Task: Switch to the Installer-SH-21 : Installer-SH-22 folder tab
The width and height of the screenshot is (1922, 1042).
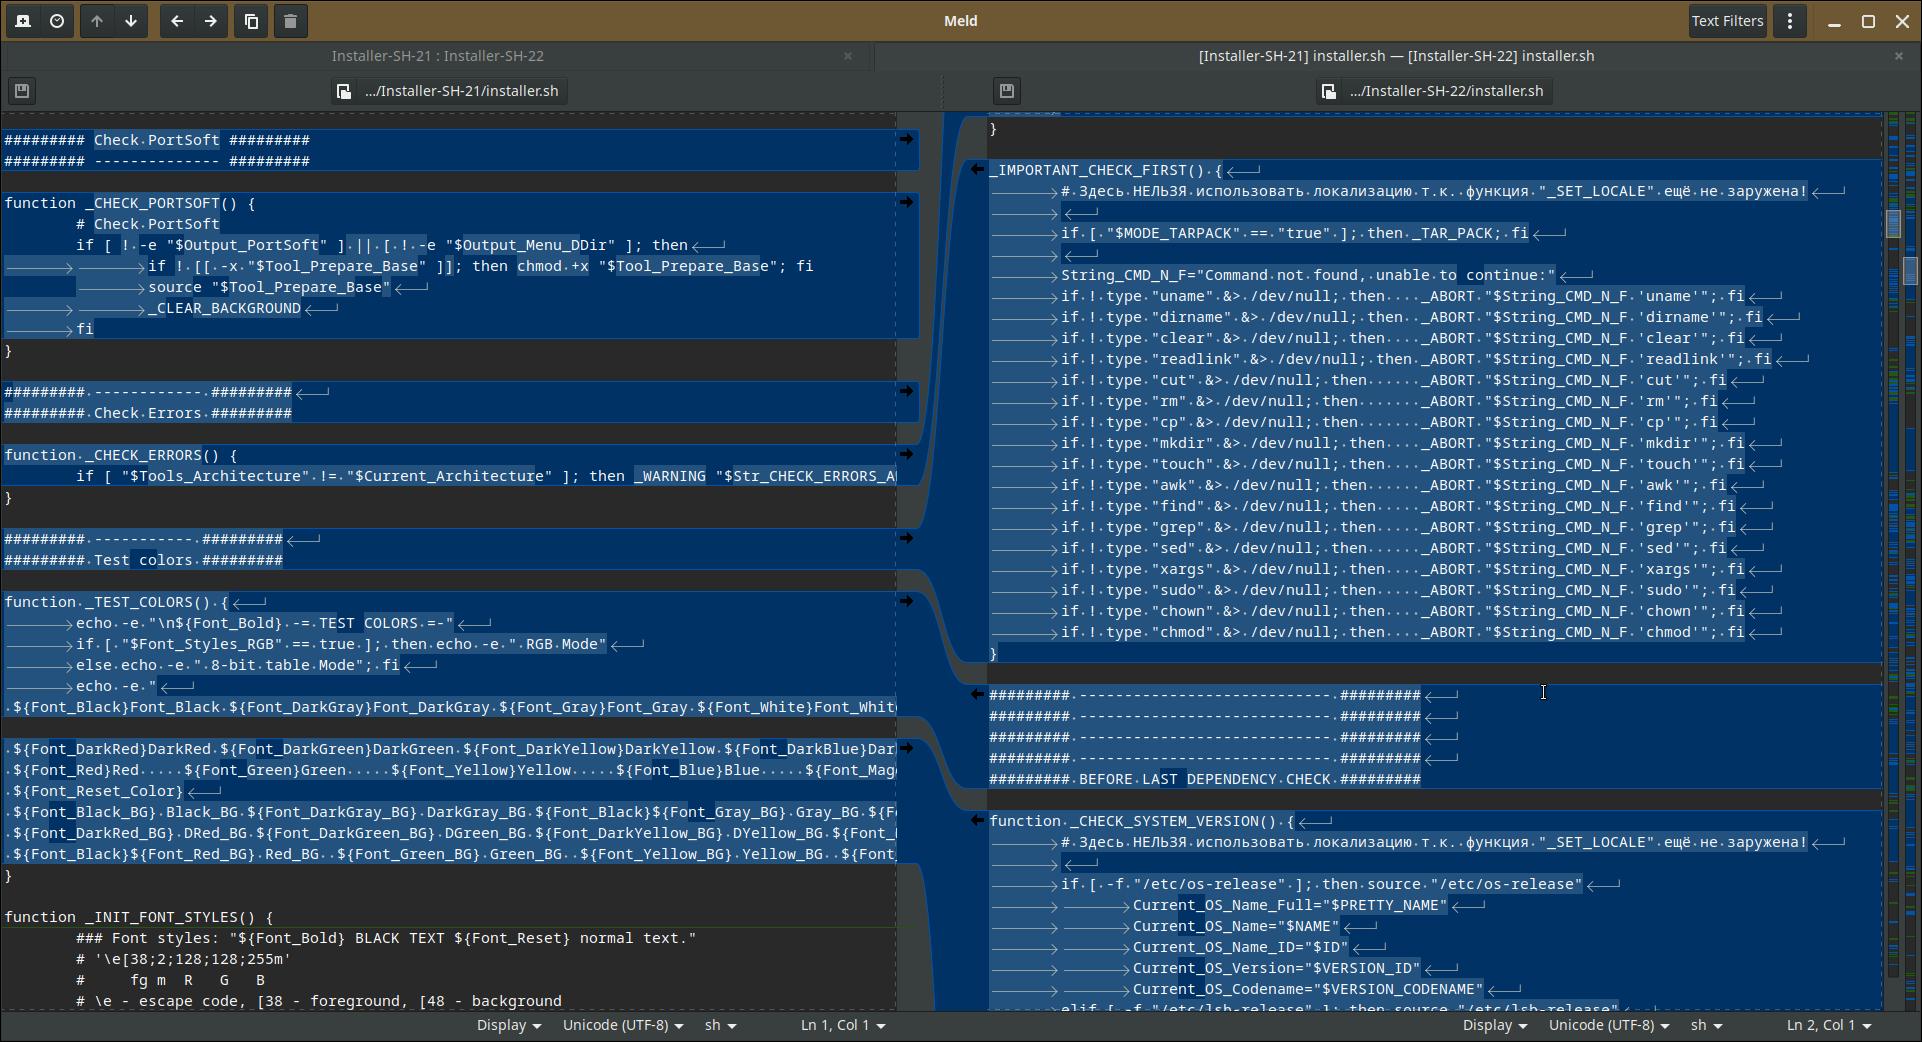Action: coord(437,56)
